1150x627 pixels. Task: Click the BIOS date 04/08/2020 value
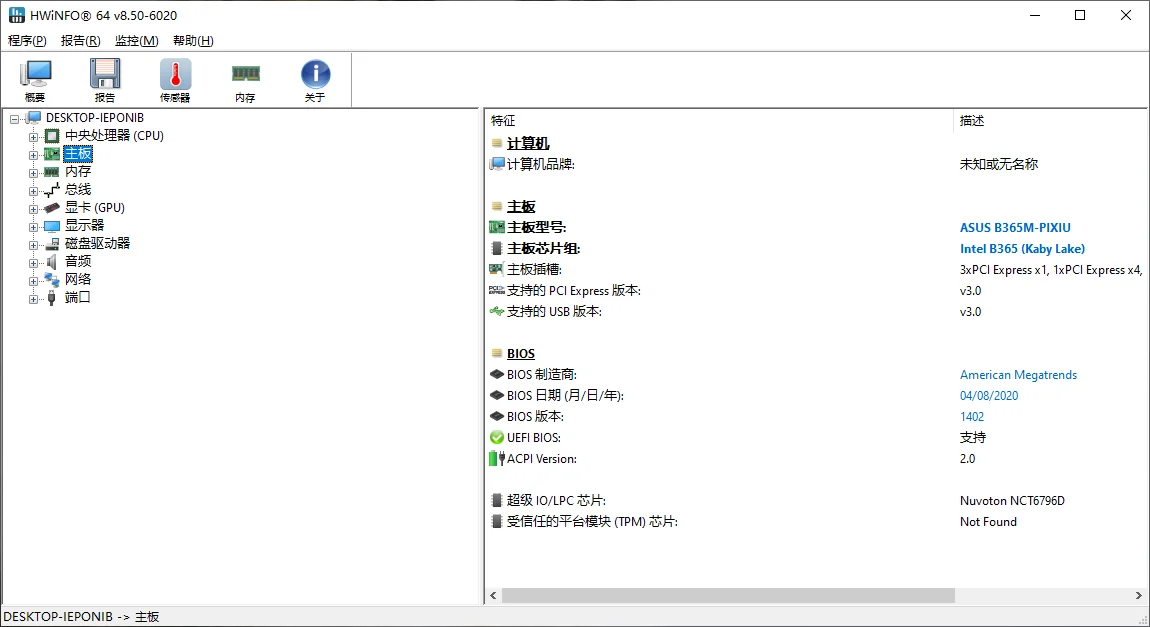(x=989, y=395)
